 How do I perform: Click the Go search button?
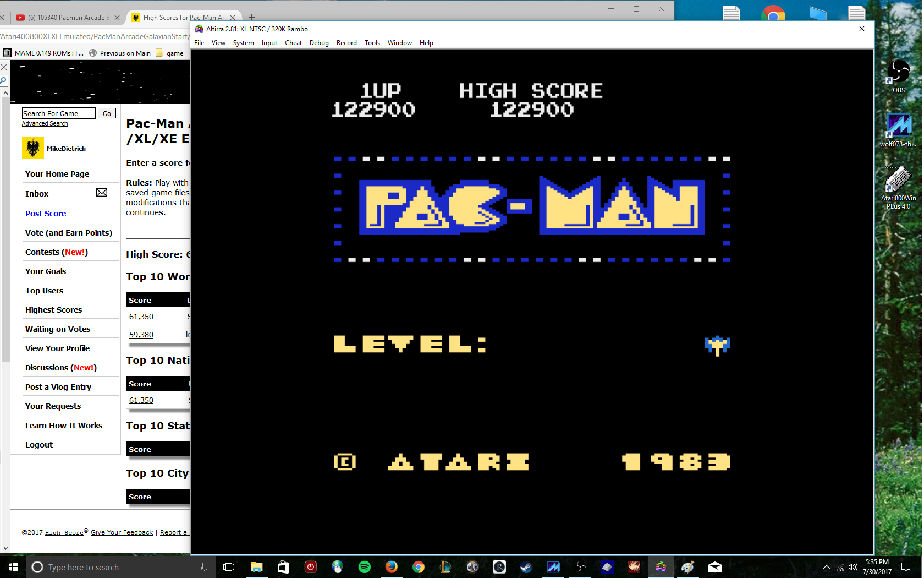pyautogui.click(x=107, y=113)
